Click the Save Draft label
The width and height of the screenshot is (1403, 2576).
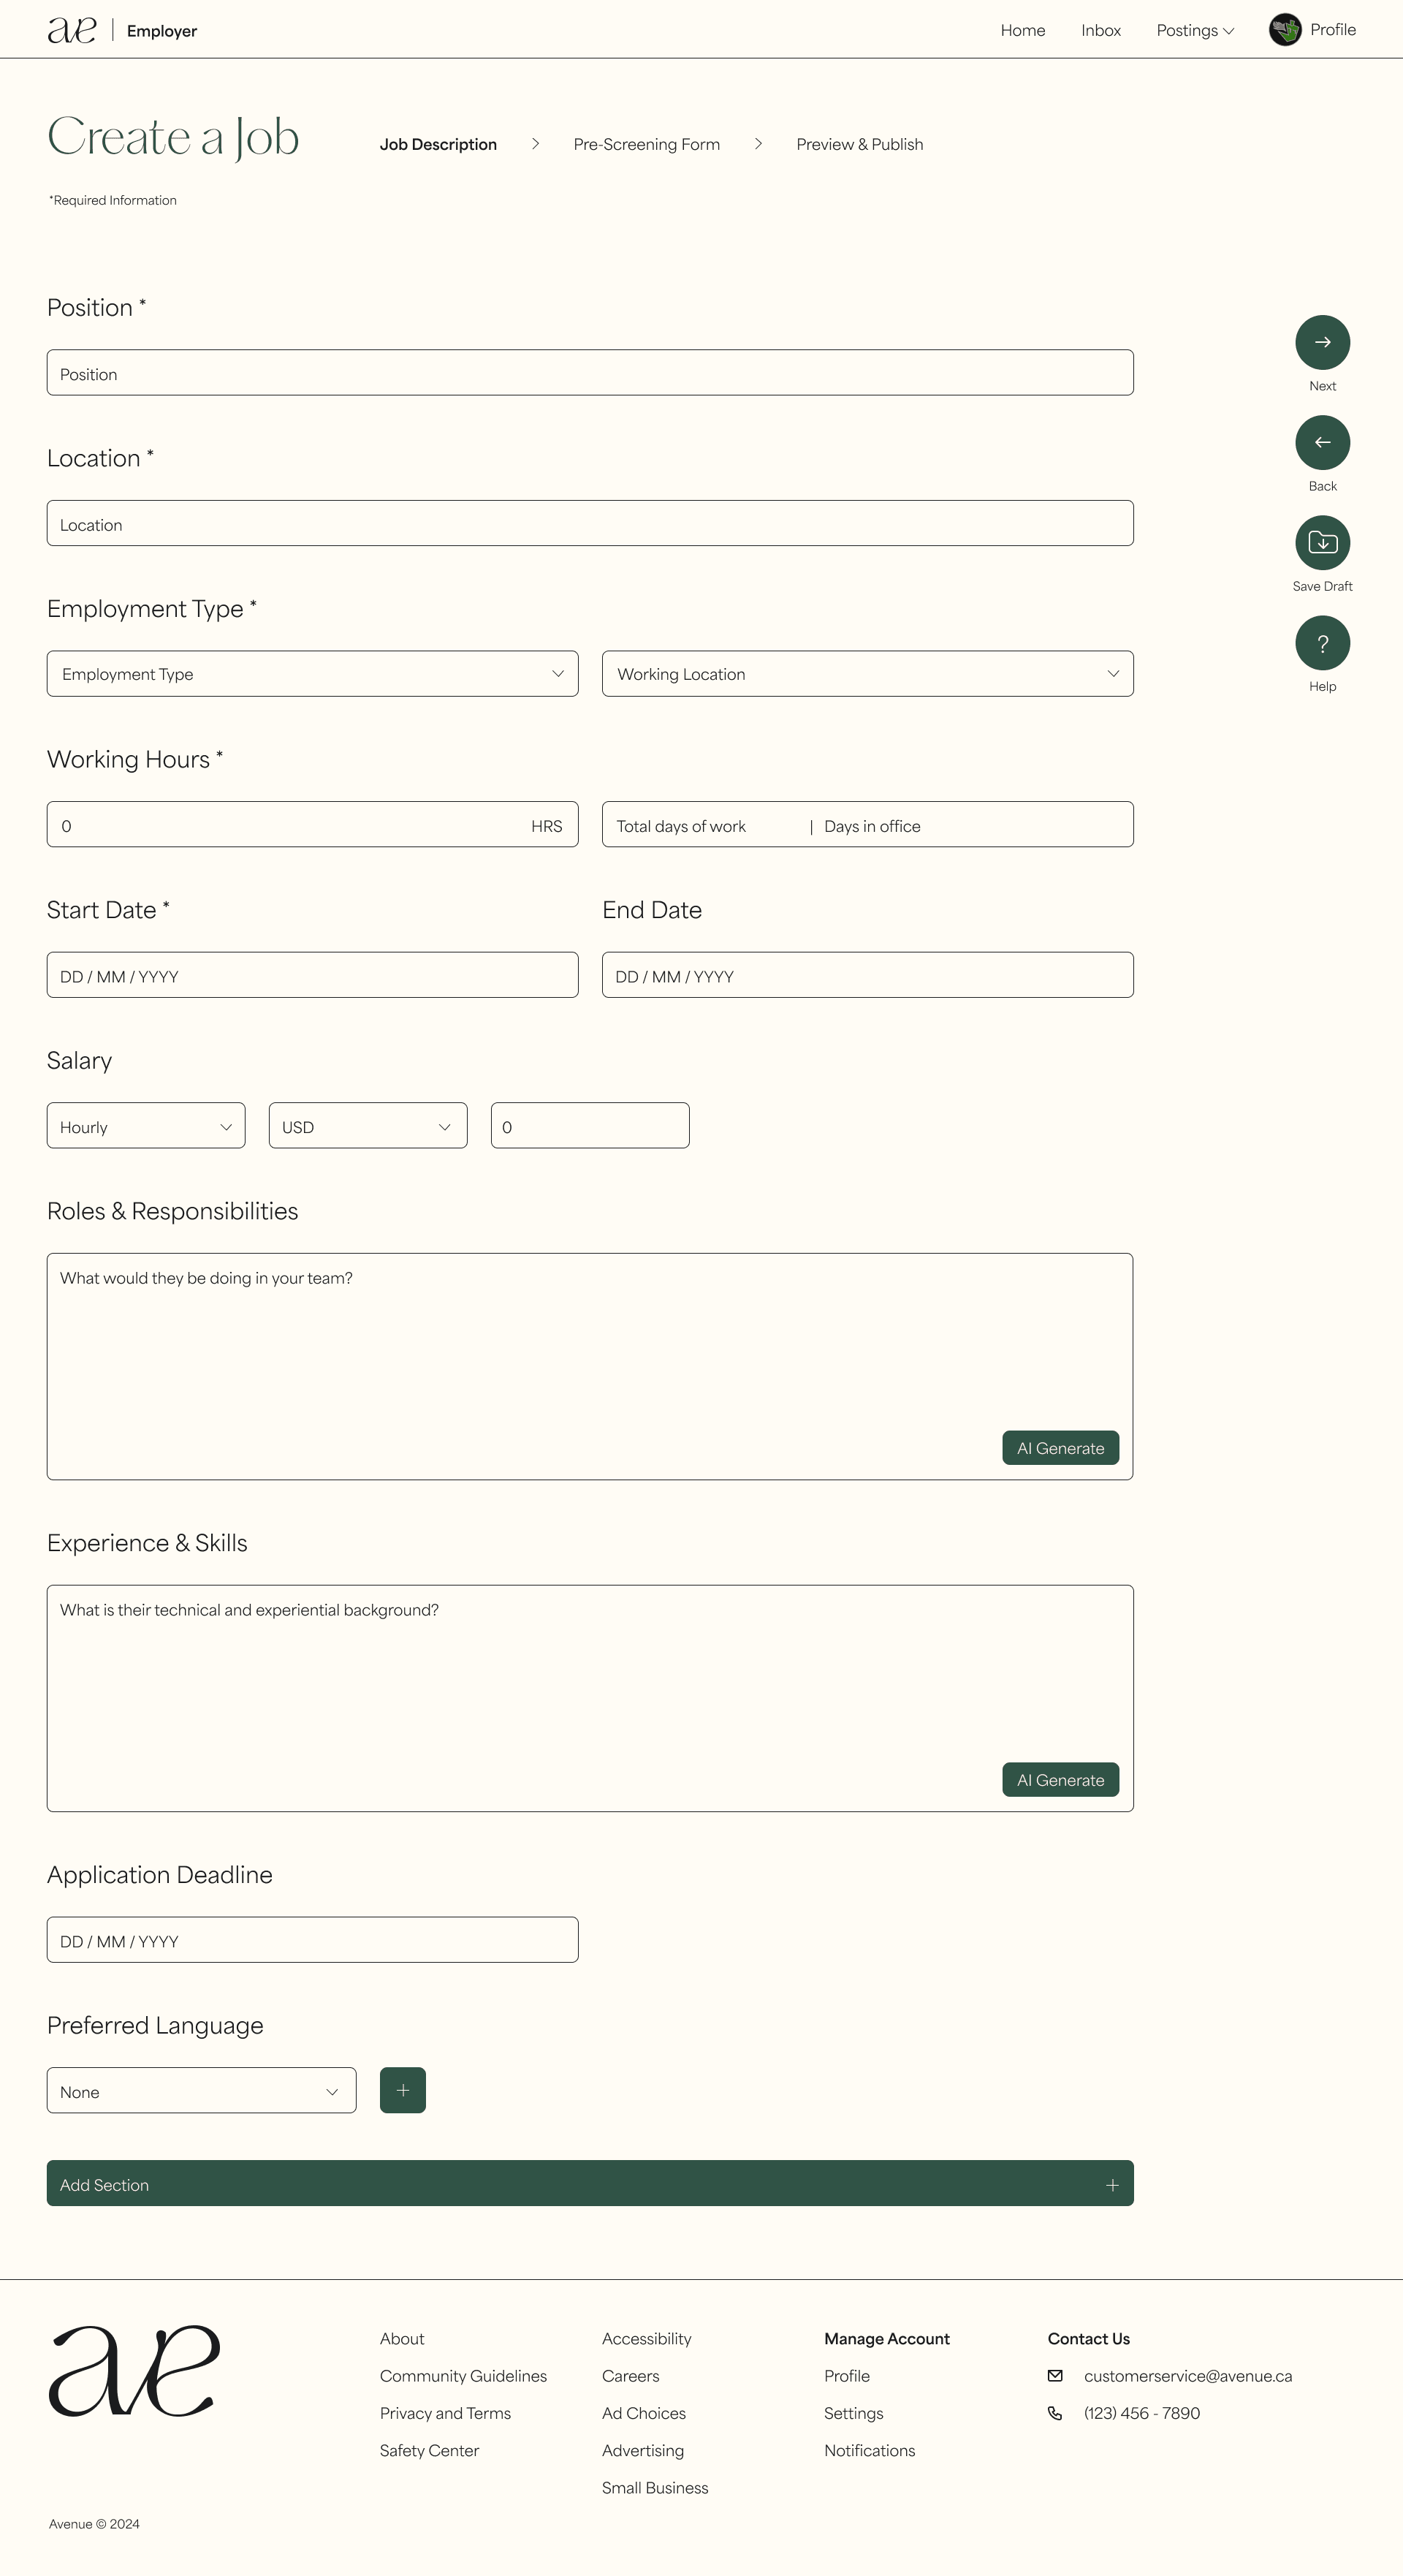point(1322,586)
